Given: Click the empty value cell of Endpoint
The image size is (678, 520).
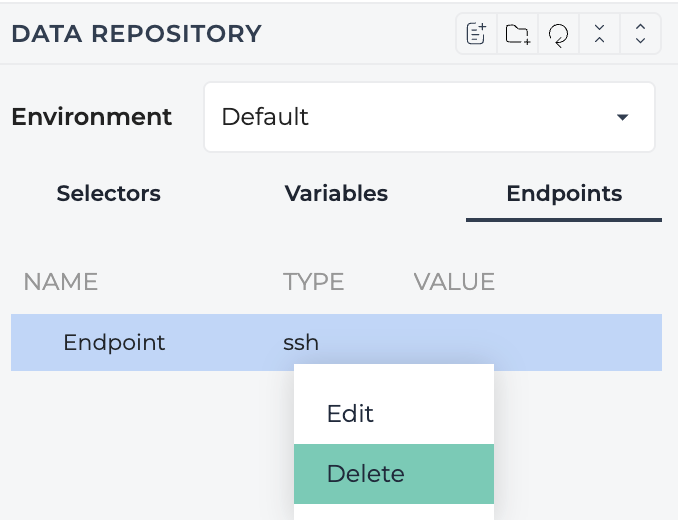Looking at the screenshot, I should click(x=536, y=342).
